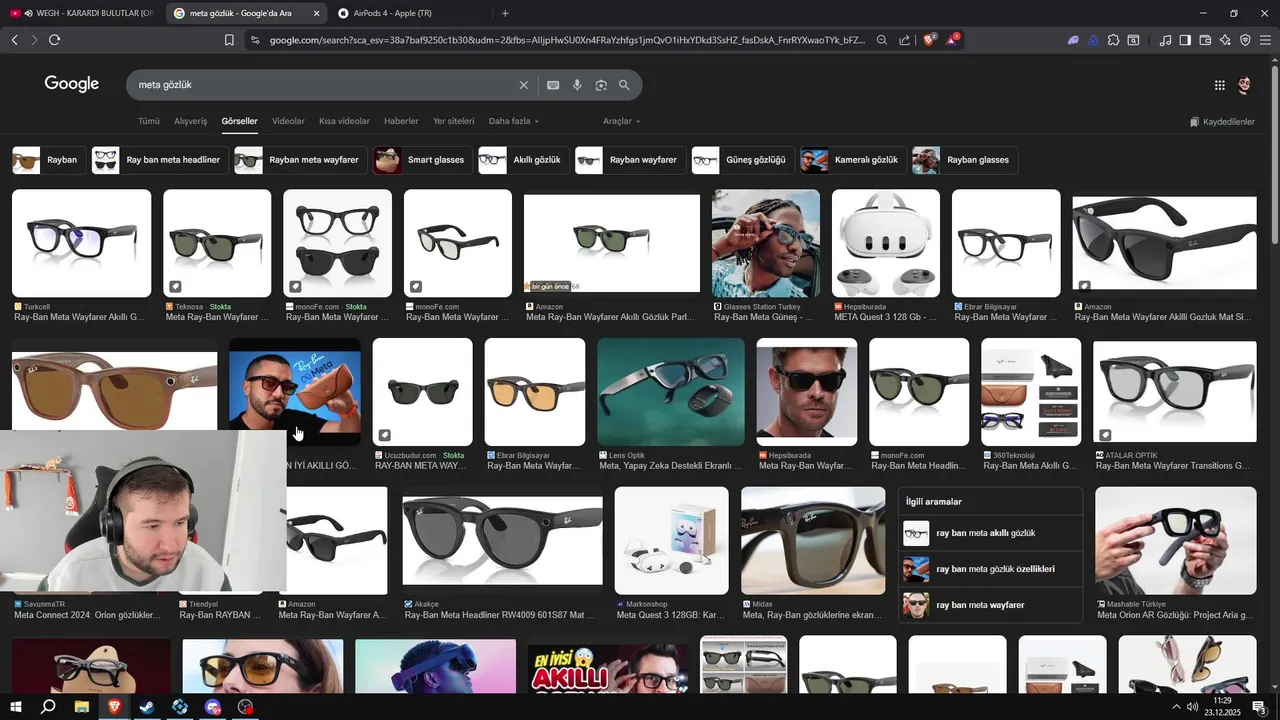The width and height of the screenshot is (1280, 720).
Task: Open Brave Shields lion icon
Action: [929, 40]
